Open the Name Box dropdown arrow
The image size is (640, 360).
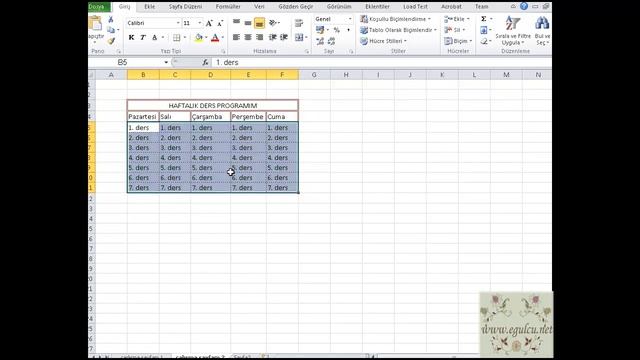(x=166, y=62)
